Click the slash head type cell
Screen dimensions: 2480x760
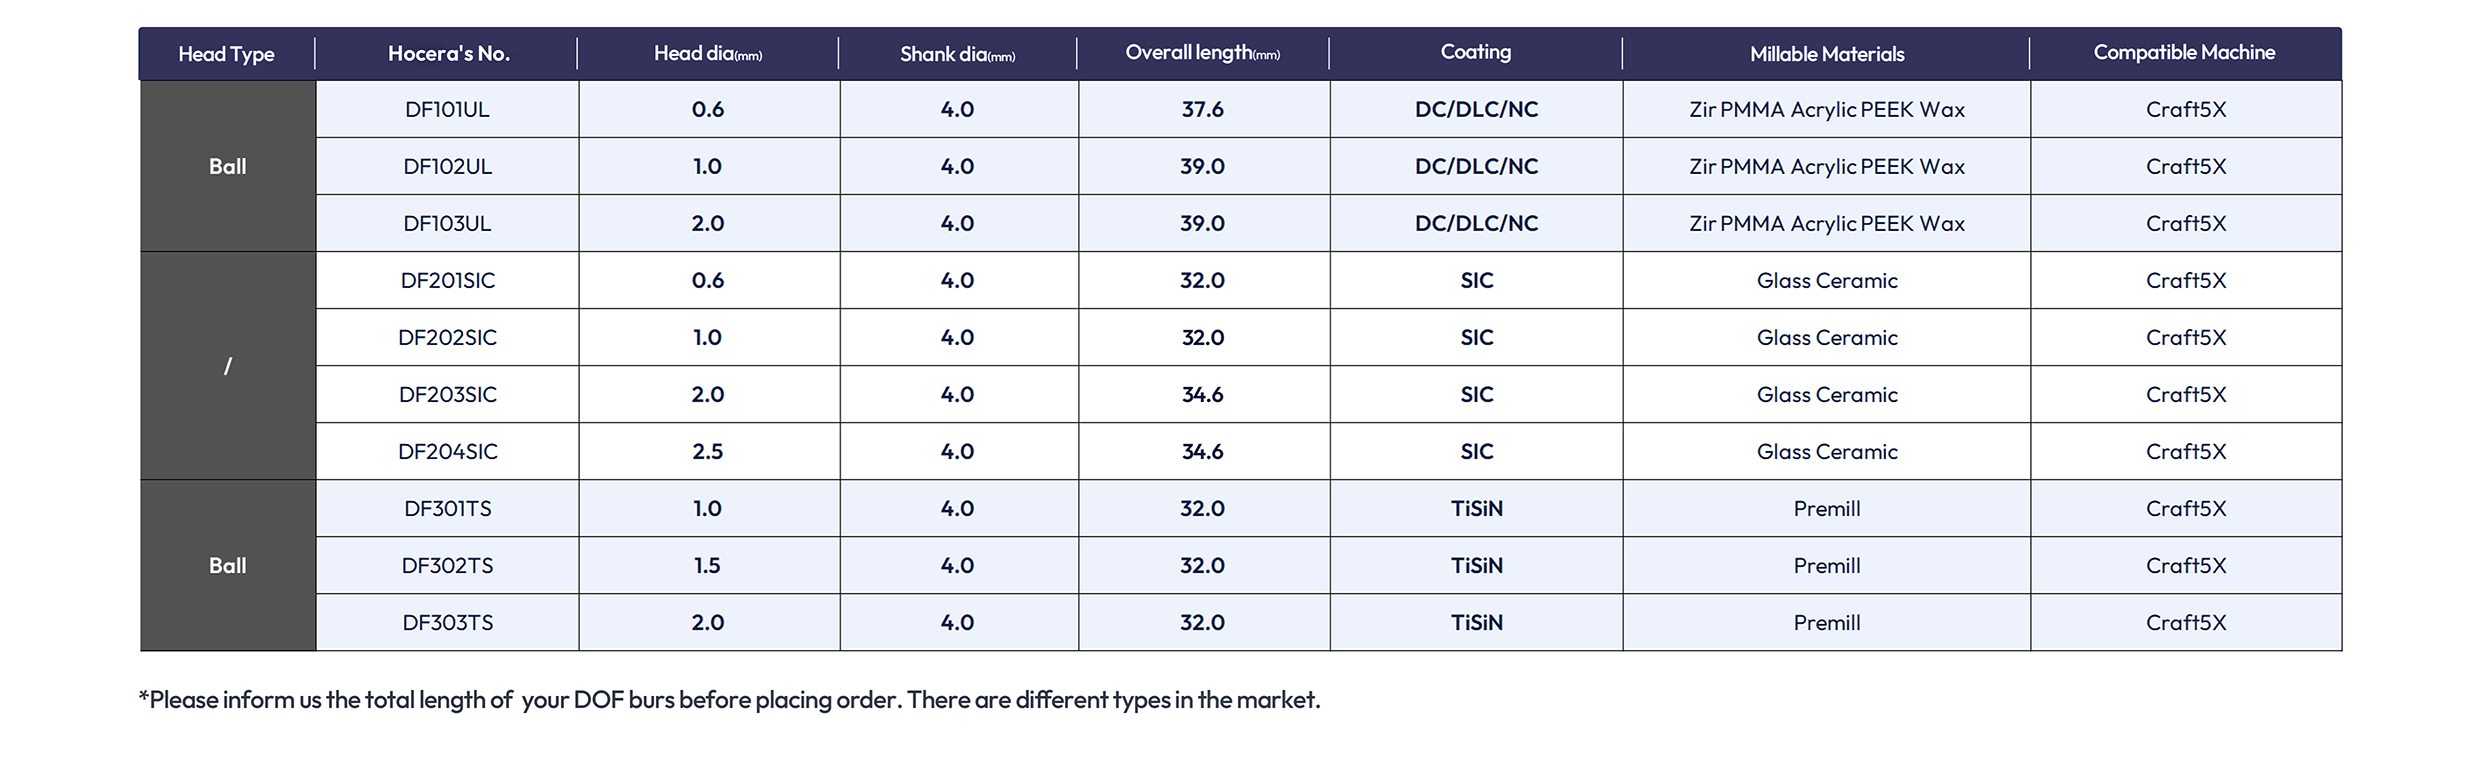228,366
